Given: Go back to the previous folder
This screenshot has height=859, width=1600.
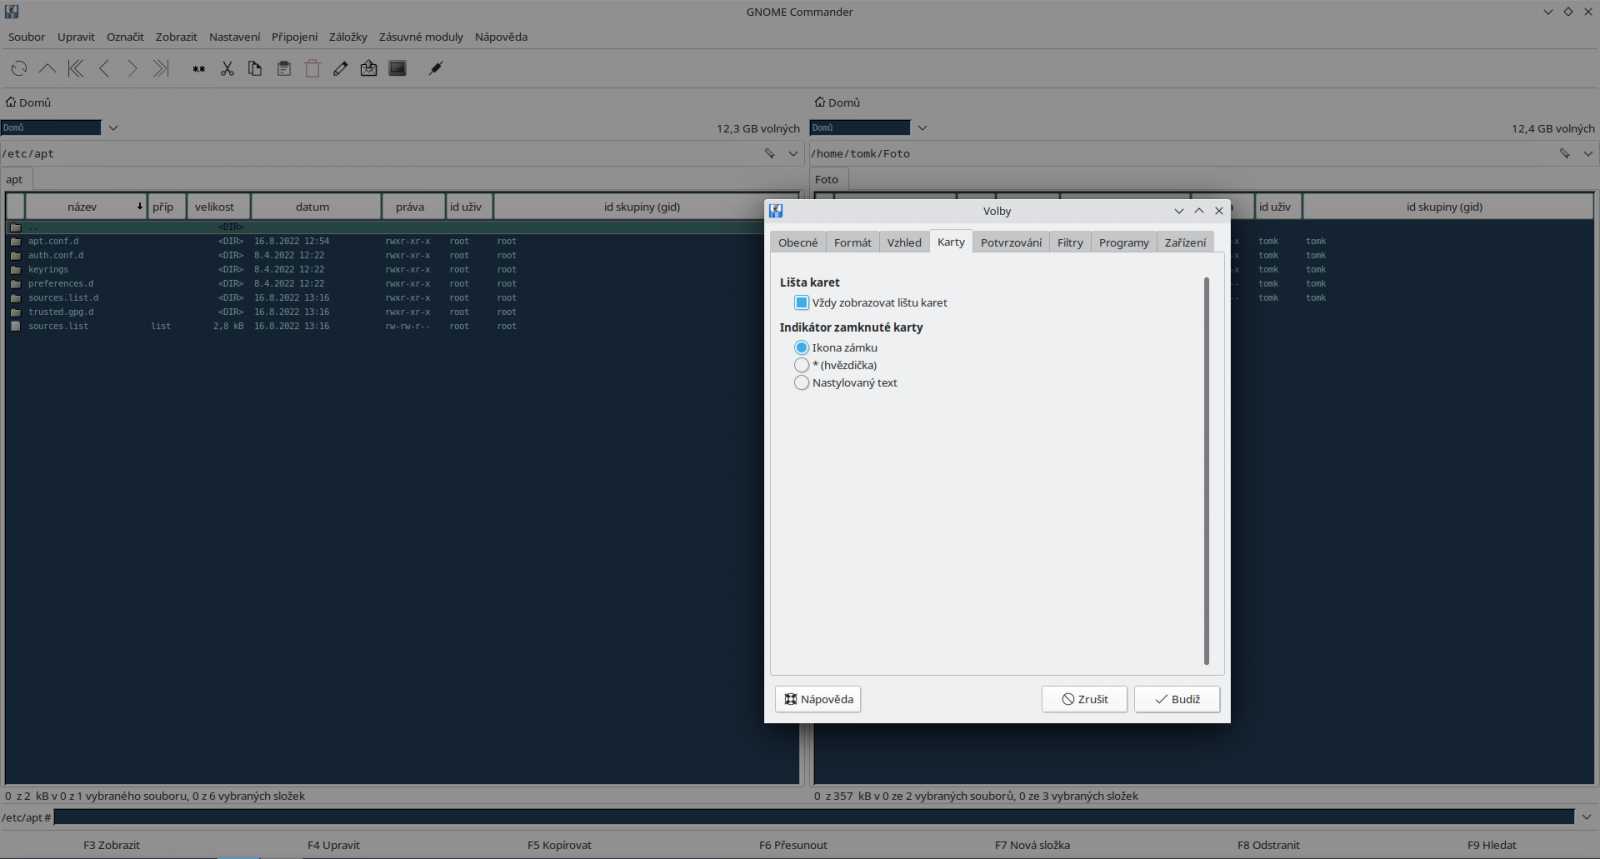Looking at the screenshot, I should click(x=104, y=69).
